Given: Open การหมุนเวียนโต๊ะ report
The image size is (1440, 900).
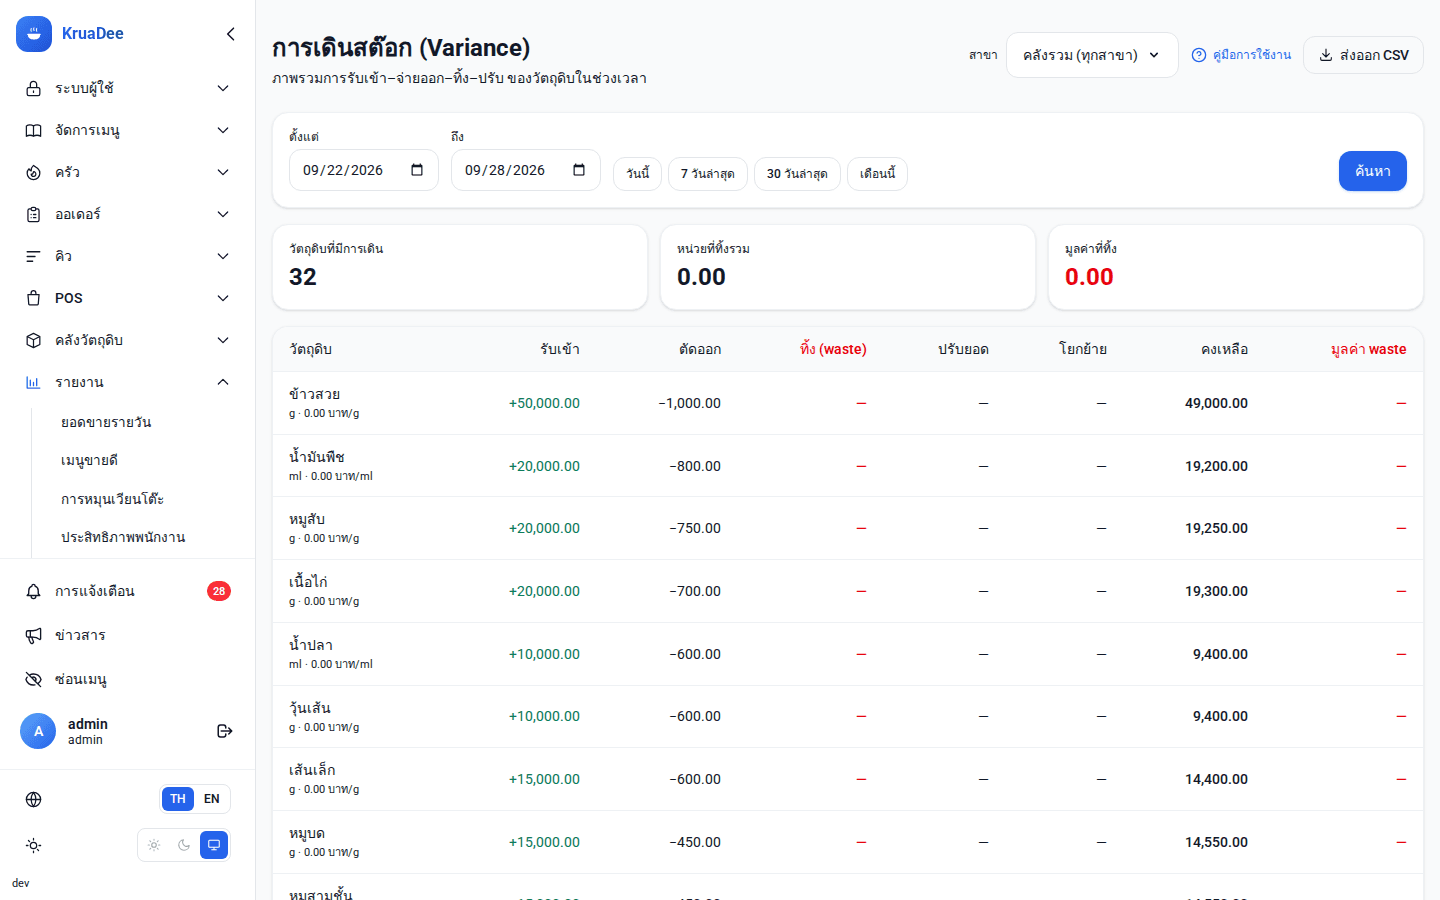Looking at the screenshot, I should [112, 499].
